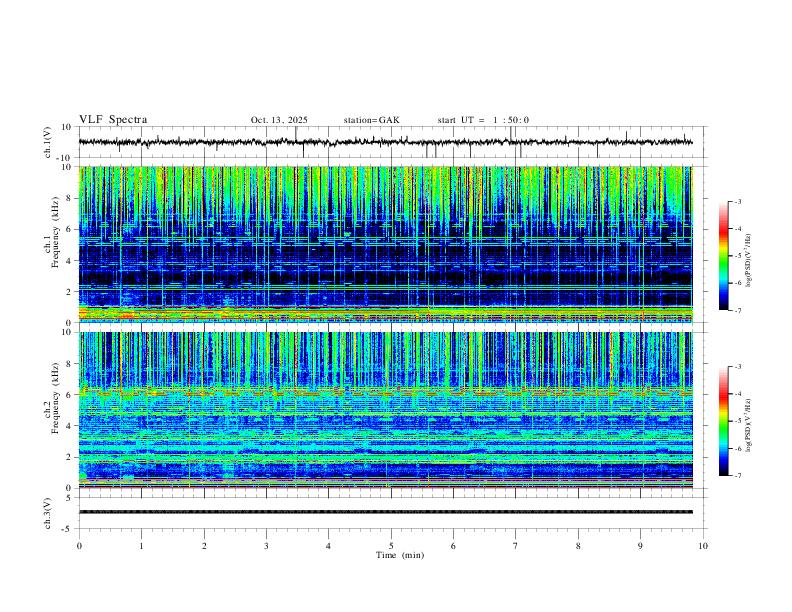
Task: Click the ch.2 'Frequency (kHz)' axis label
Action: click(x=56, y=398)
